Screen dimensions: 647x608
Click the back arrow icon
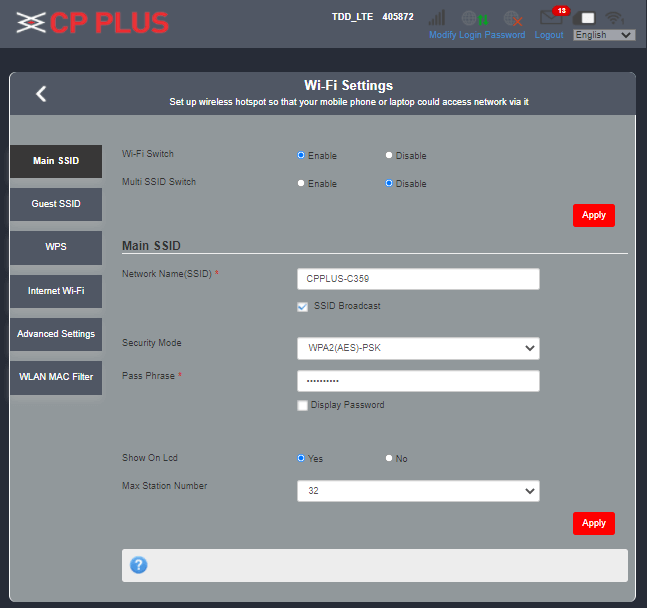coord(41,94)
